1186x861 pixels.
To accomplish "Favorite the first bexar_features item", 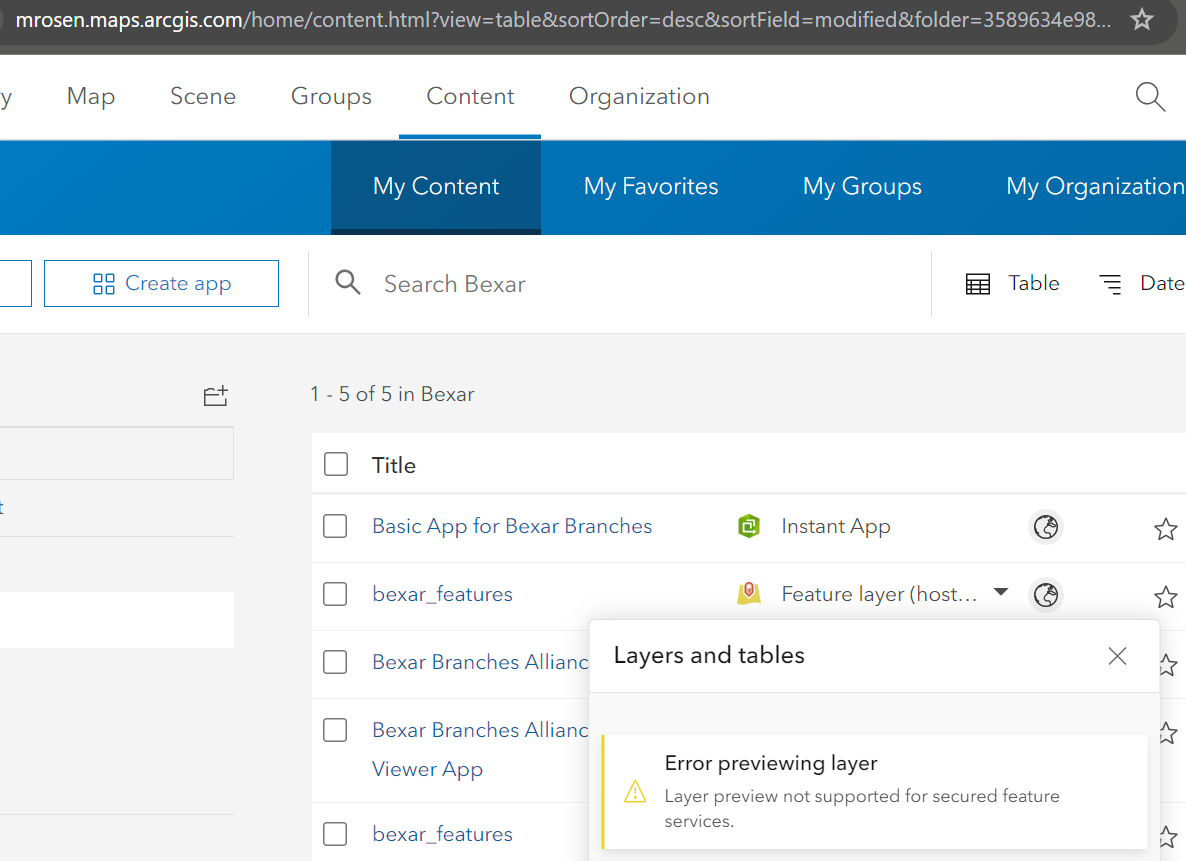I will [1166, 597].
